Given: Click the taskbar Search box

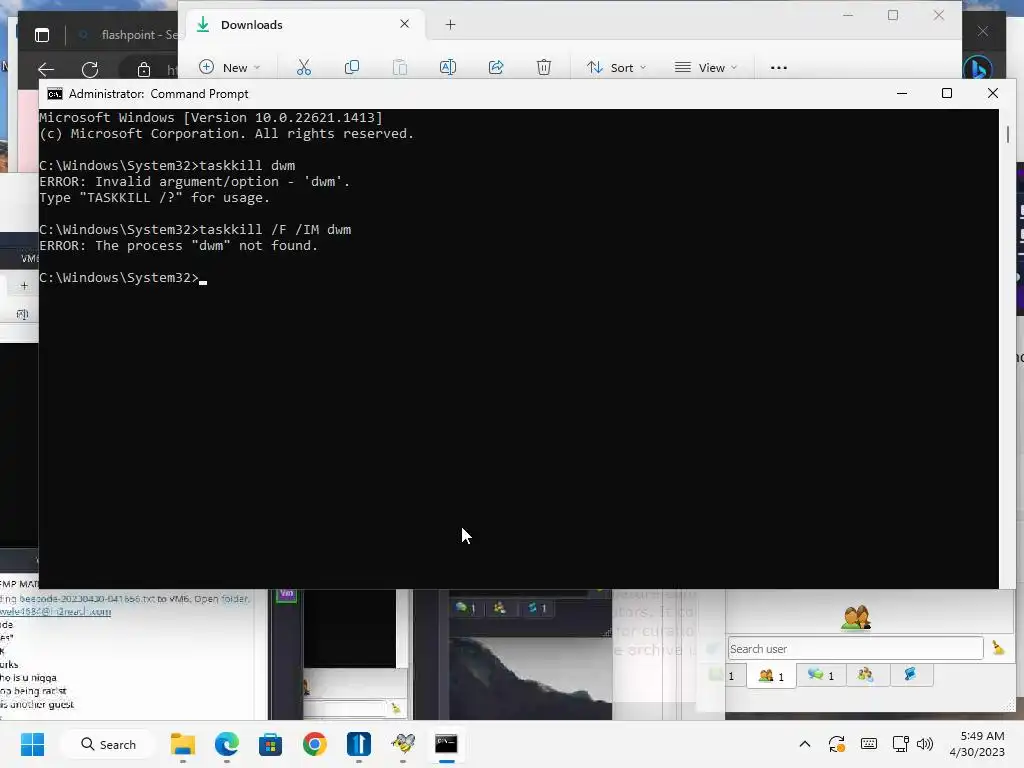Looking at the screenshot, I should (108, 744).
